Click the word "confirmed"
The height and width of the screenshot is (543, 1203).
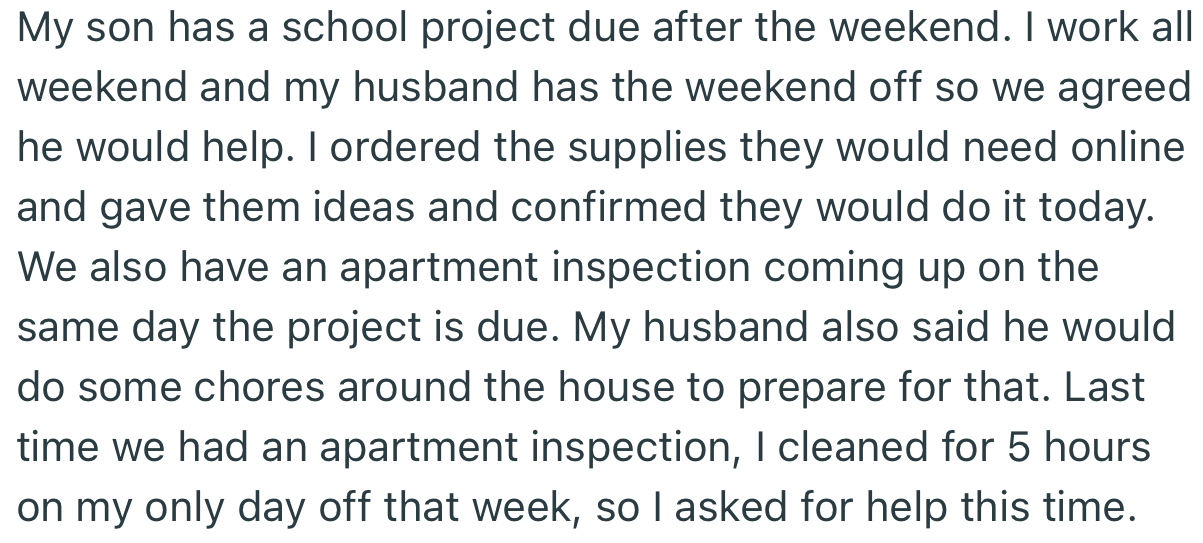589,208
